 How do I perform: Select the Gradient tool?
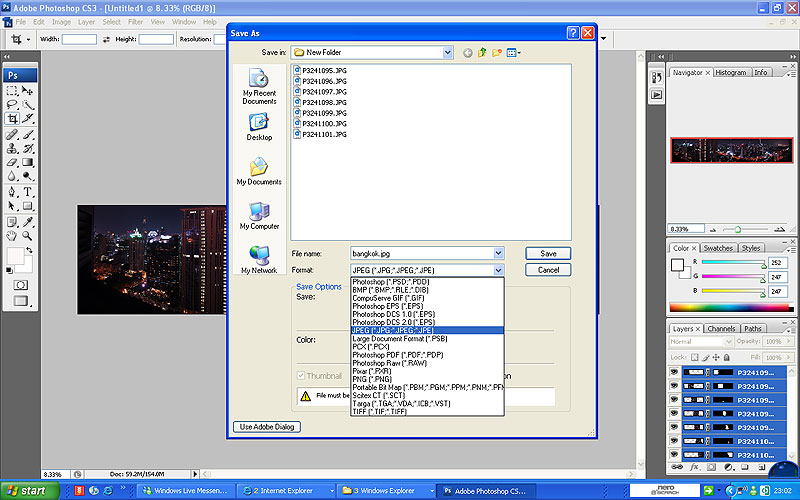click(x=28, y=162)
